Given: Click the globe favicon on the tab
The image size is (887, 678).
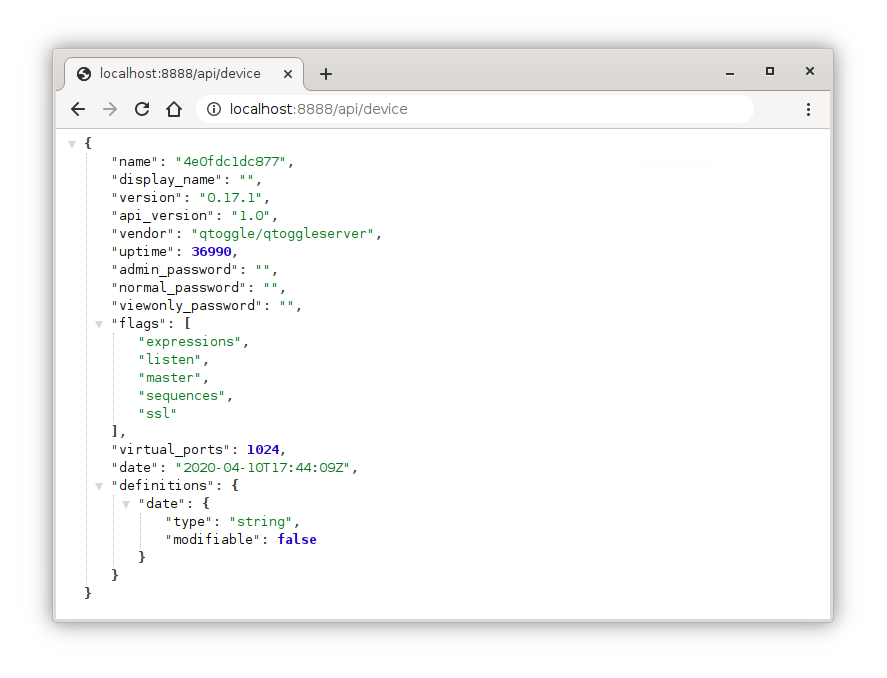Looking at the screenshot, I should [84, 74].
